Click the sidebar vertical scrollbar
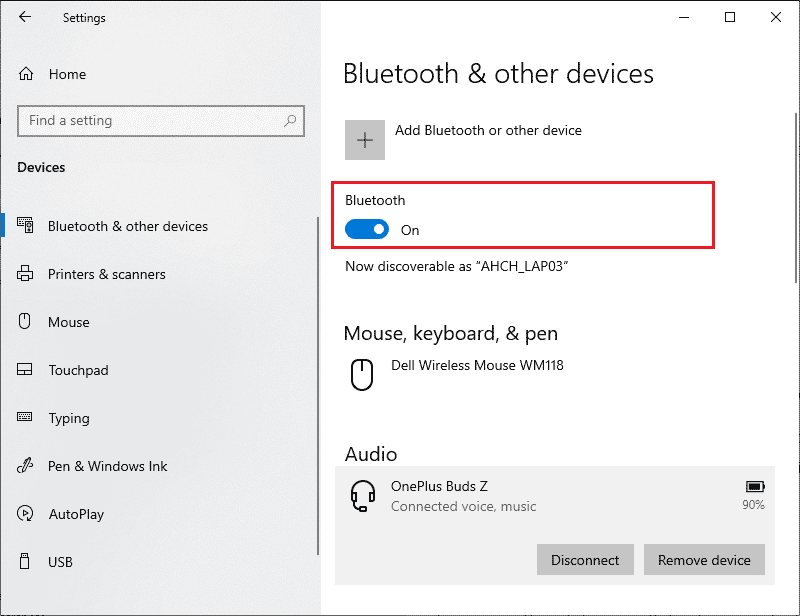Screen dimensions: 800x616 (x=318, y=386)
